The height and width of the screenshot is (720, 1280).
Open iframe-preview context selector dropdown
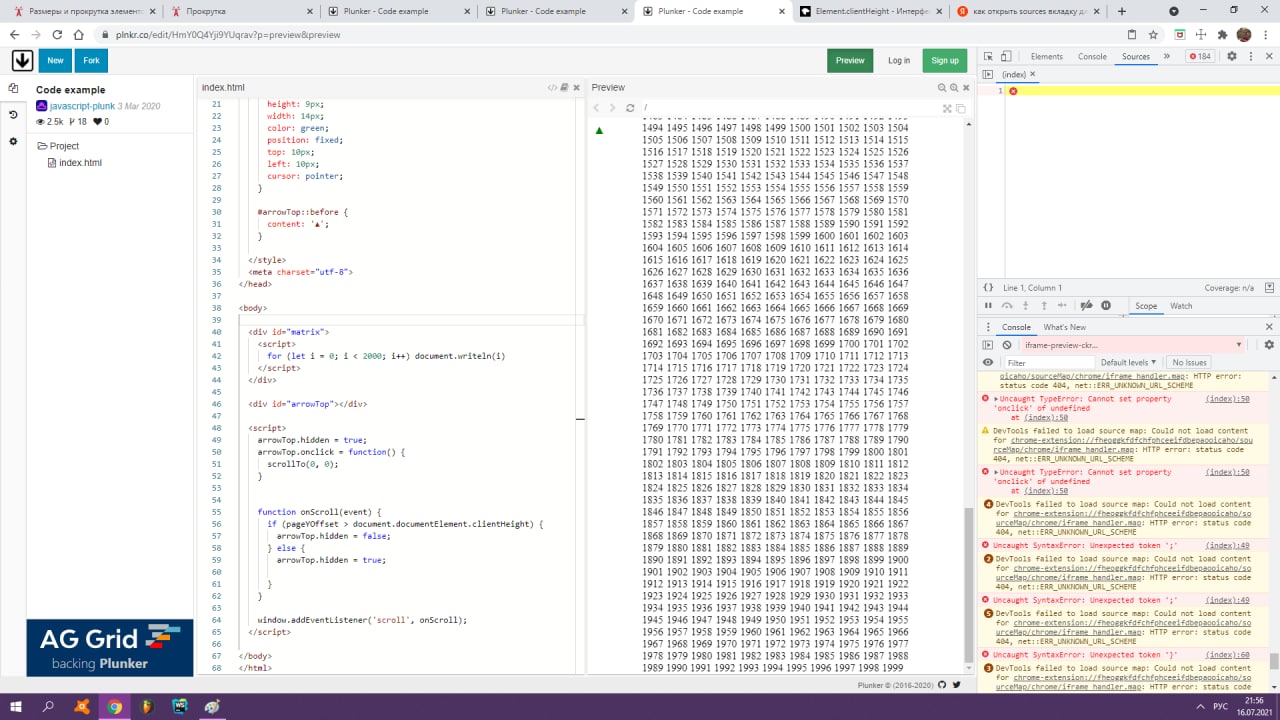[1133, 345]
